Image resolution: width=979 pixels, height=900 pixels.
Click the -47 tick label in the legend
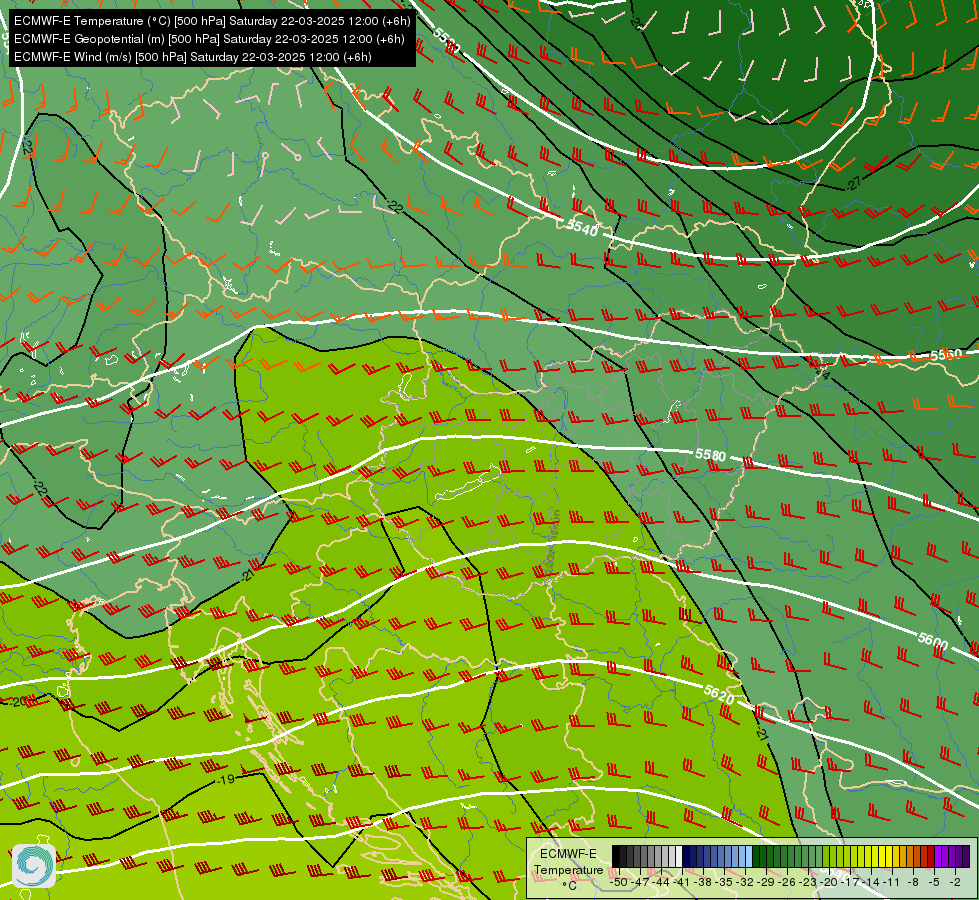tap(640, 882)
